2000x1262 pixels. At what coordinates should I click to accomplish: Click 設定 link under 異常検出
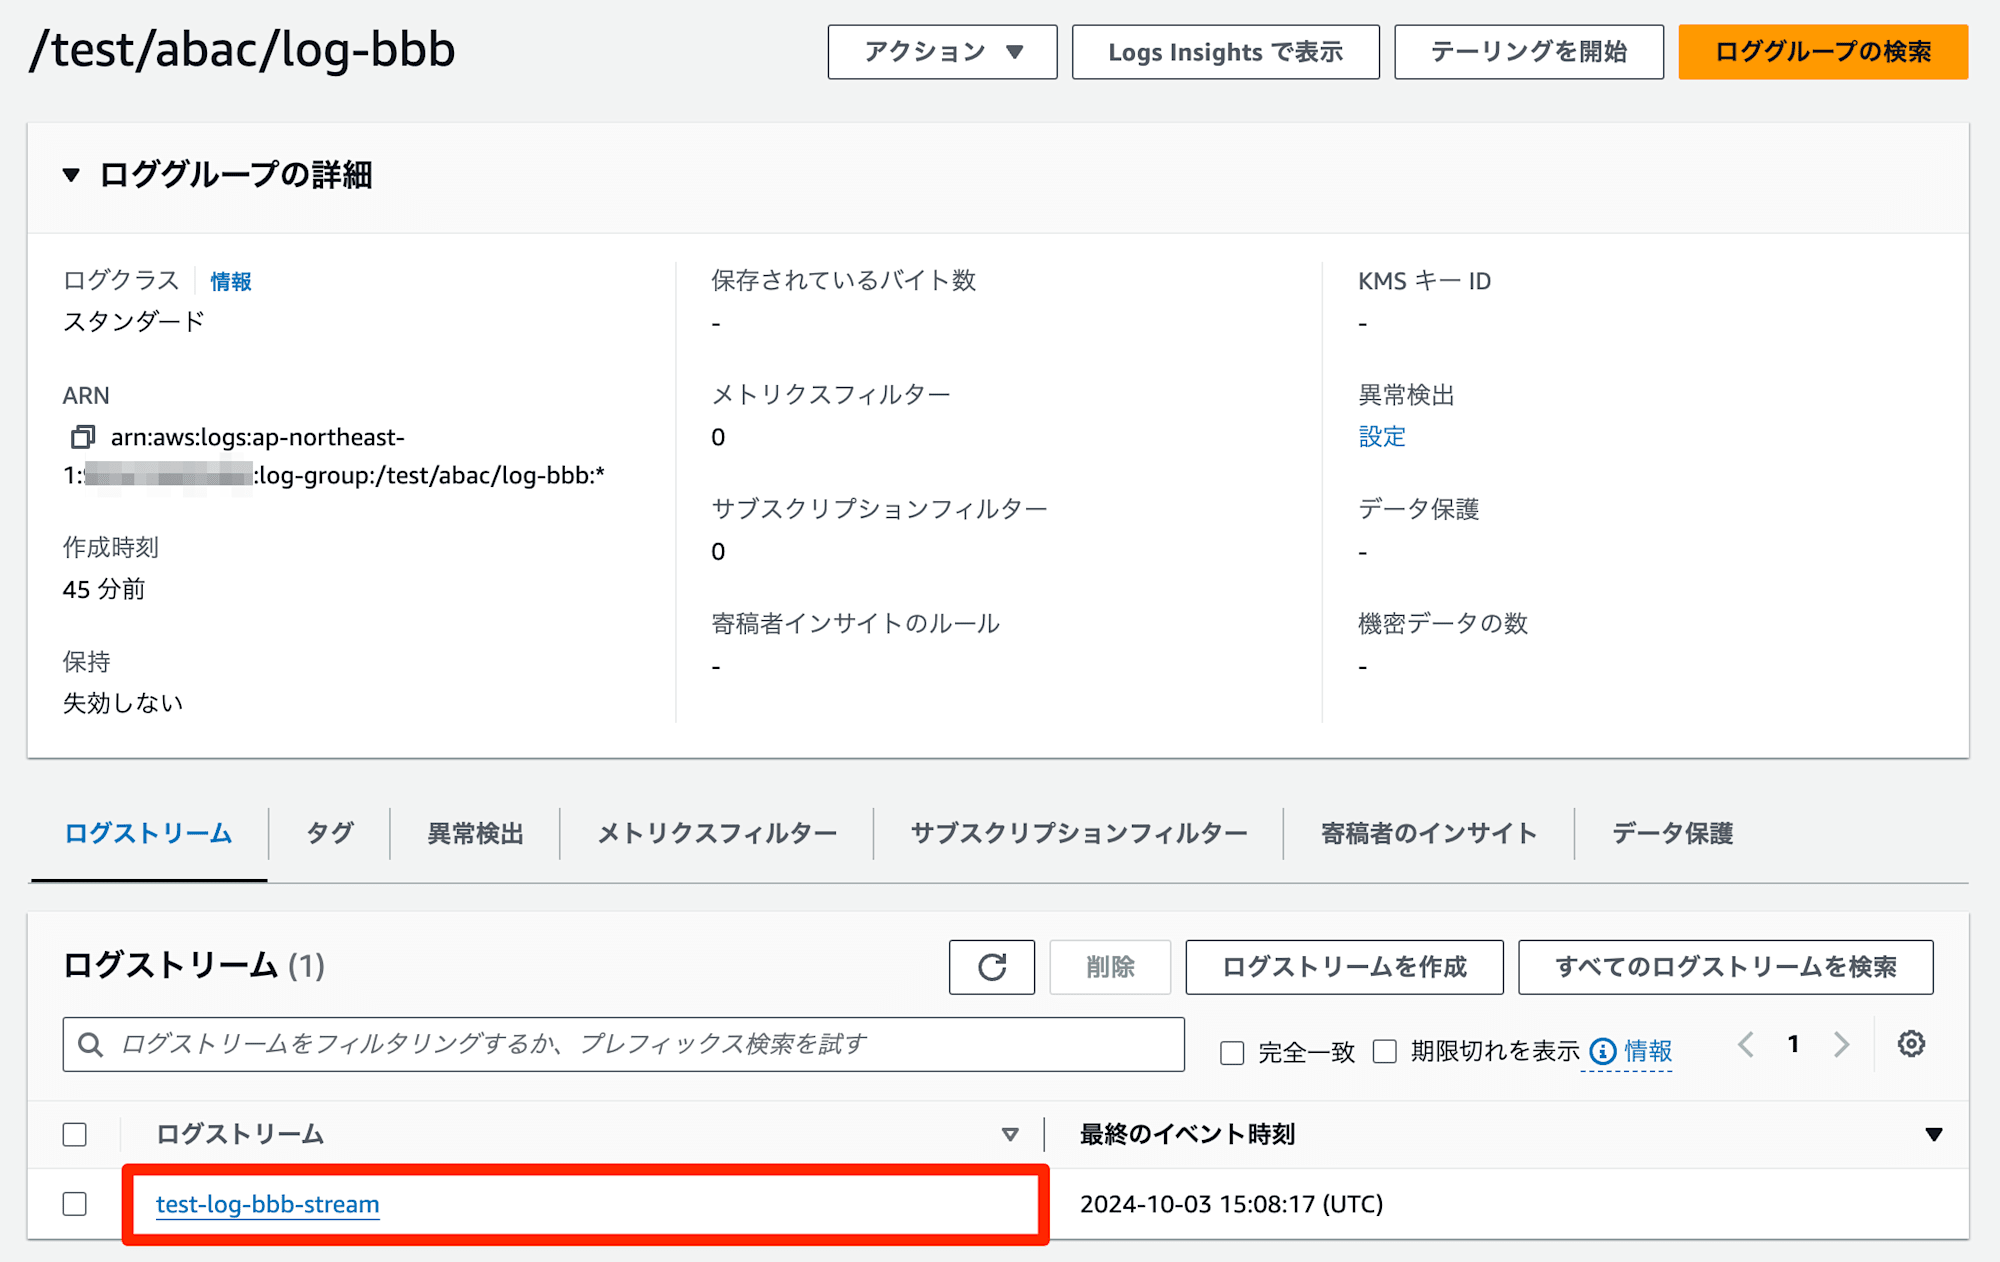pyautogui.click(x=1382, y=437)
